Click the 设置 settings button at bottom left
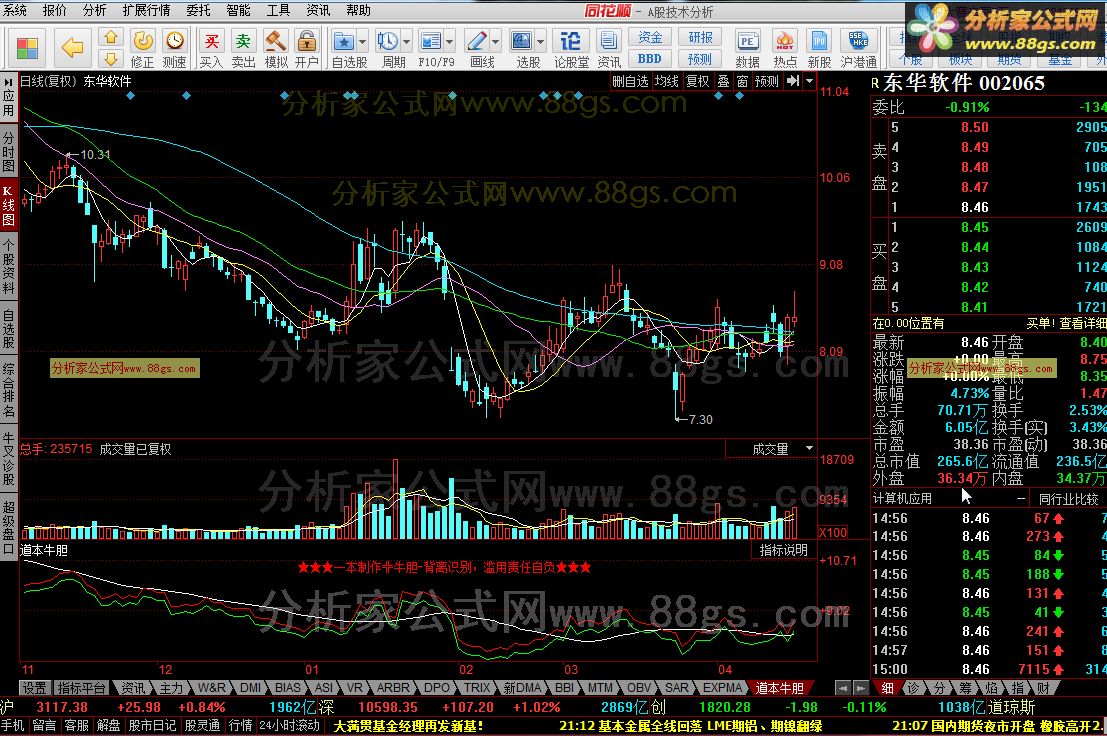 [x=34, y=687]
